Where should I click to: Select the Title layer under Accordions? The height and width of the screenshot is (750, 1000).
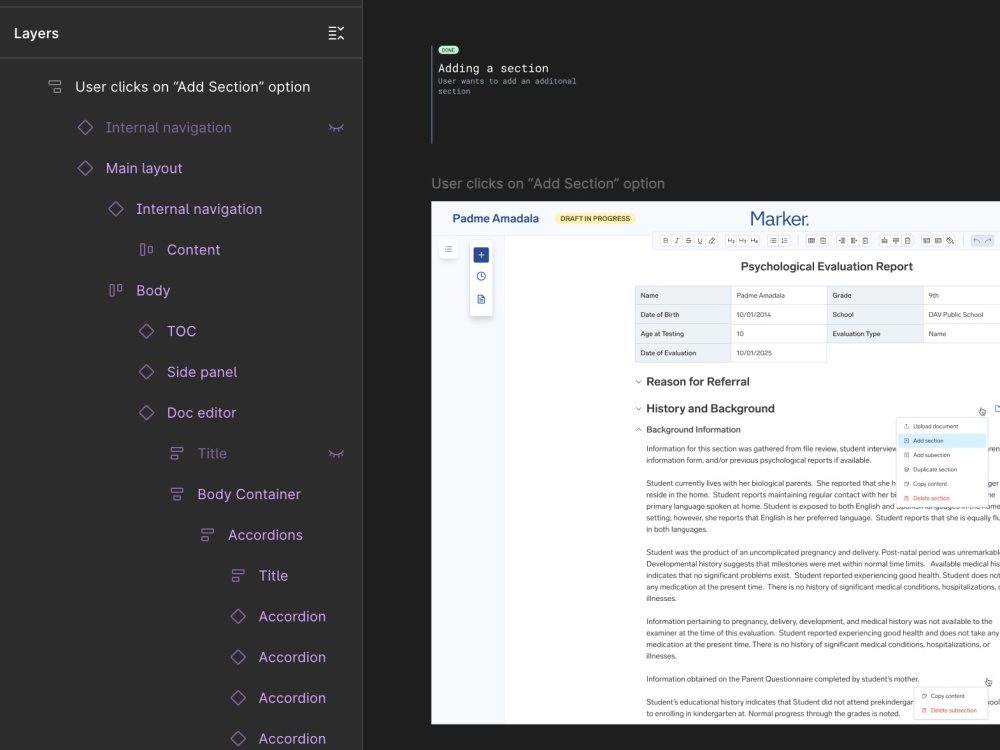pyautogui.click(x=181, y=576)
